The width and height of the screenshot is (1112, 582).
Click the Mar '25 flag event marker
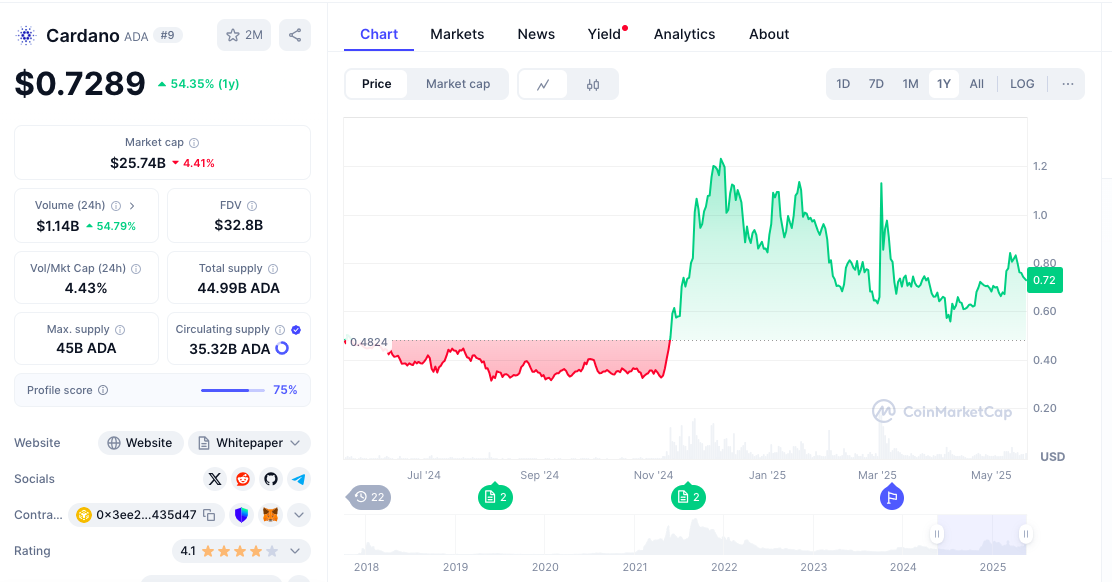[891, 496]
